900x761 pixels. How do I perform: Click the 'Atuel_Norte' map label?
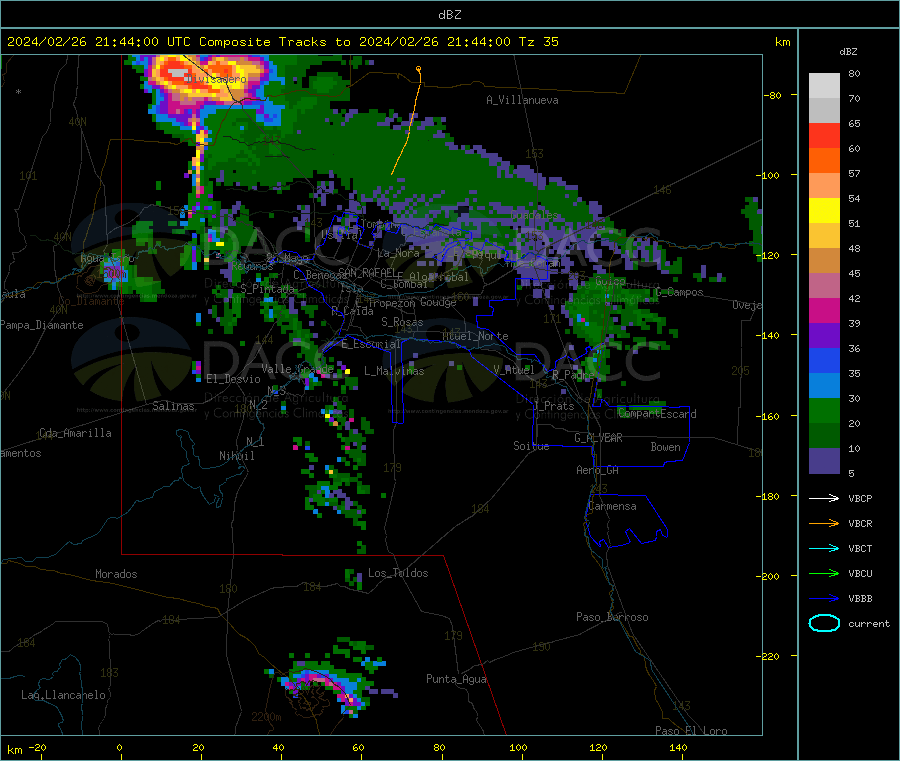click(475, 336)
